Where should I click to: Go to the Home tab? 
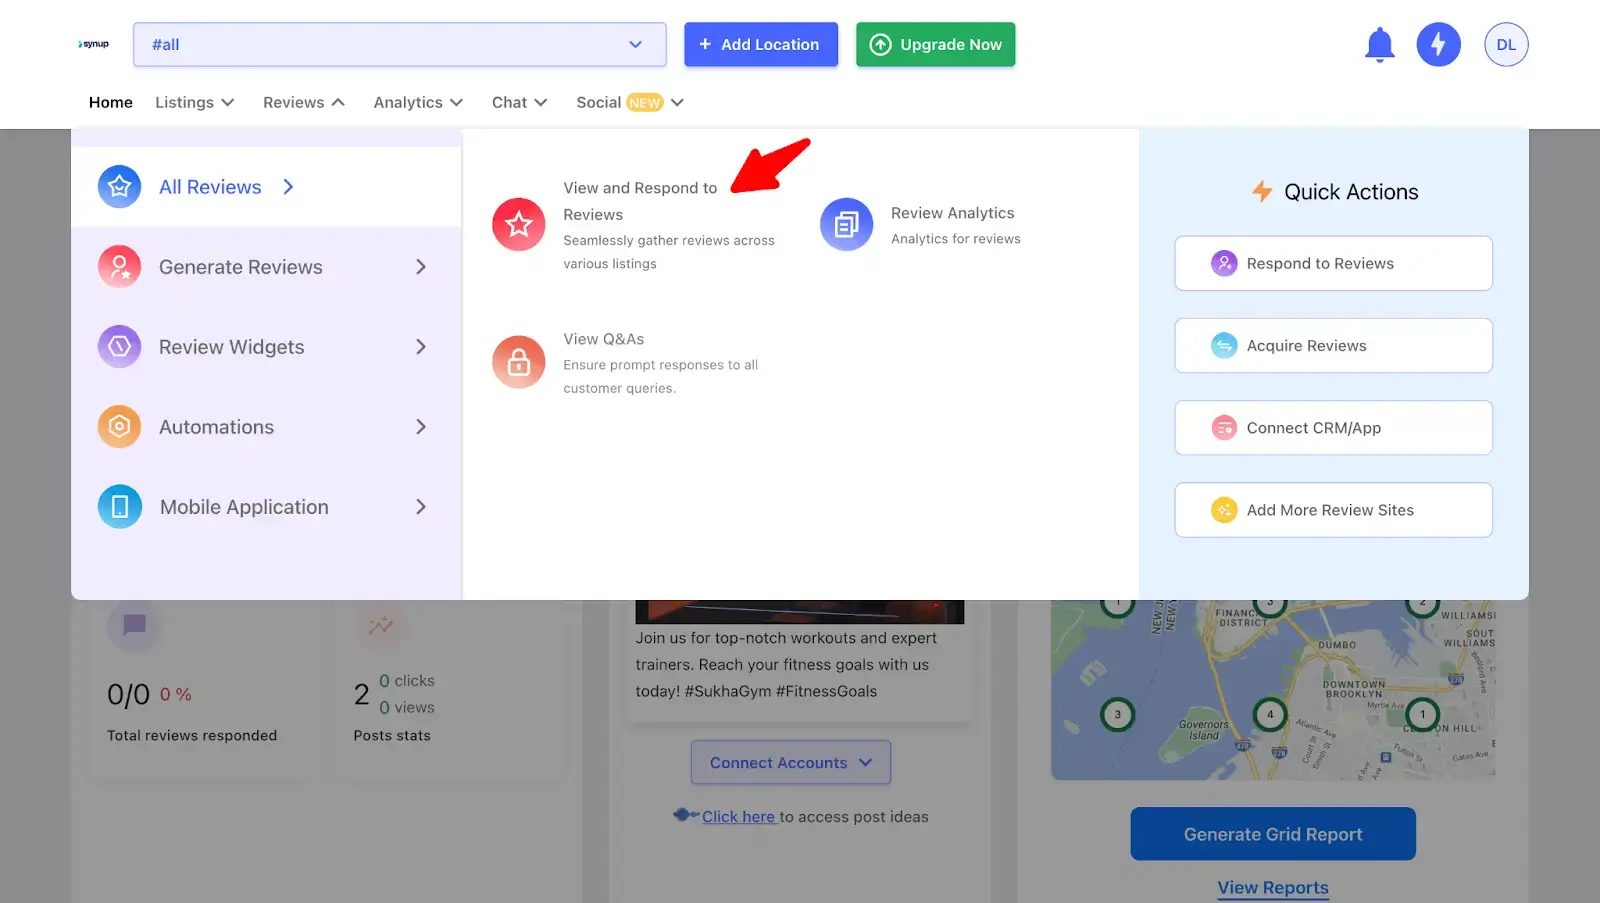click(111, 102)
